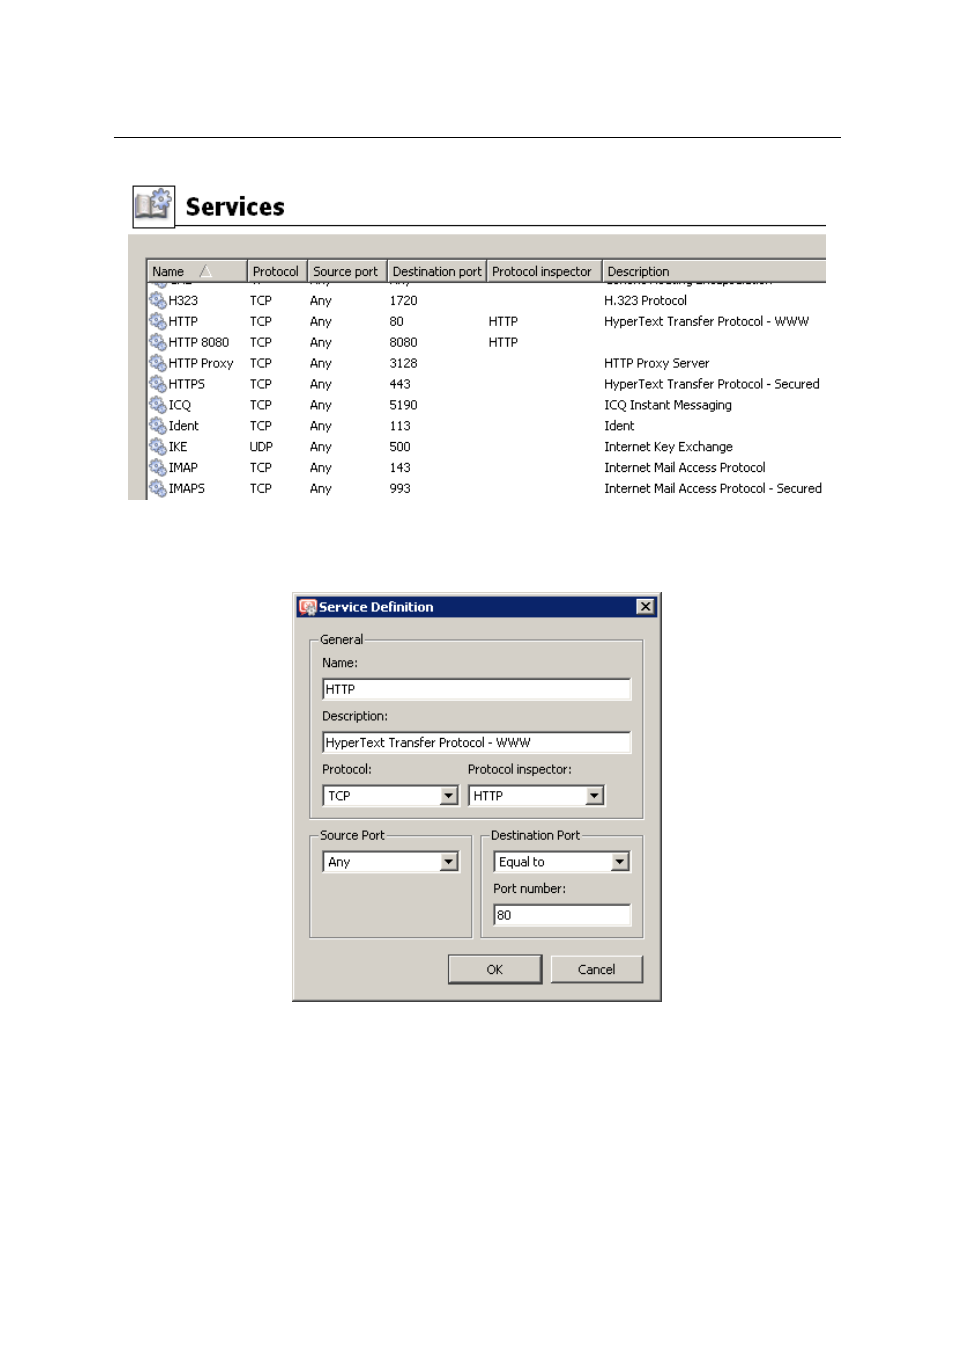954x1350 pixels.
Task: Select the H323 service gear icon
Action: click(x=158, y=300)
